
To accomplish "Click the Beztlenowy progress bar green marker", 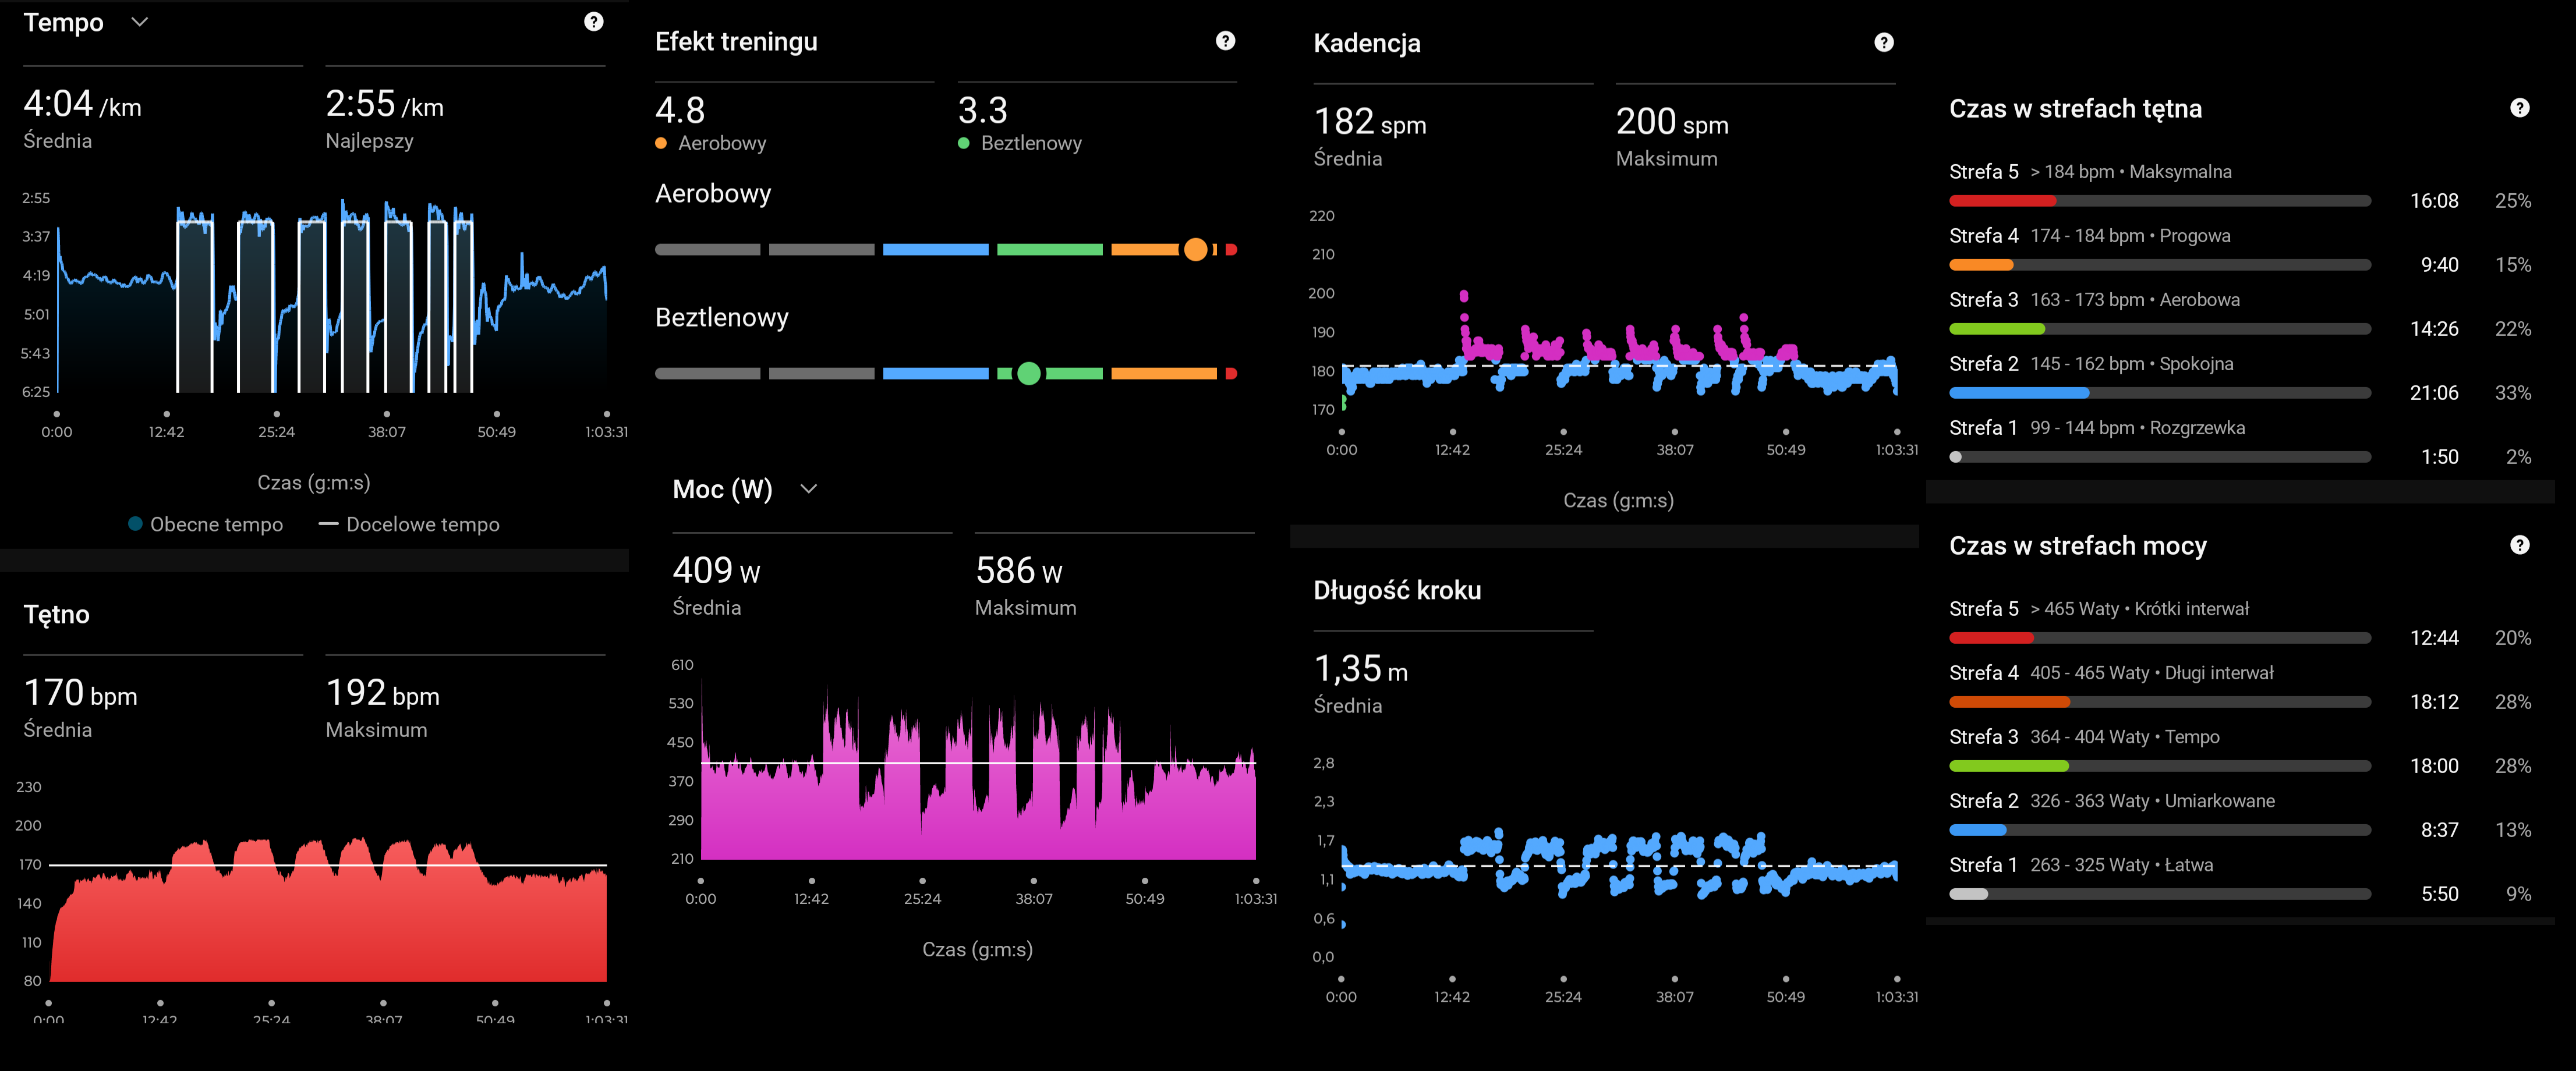I will (1028, 374).
